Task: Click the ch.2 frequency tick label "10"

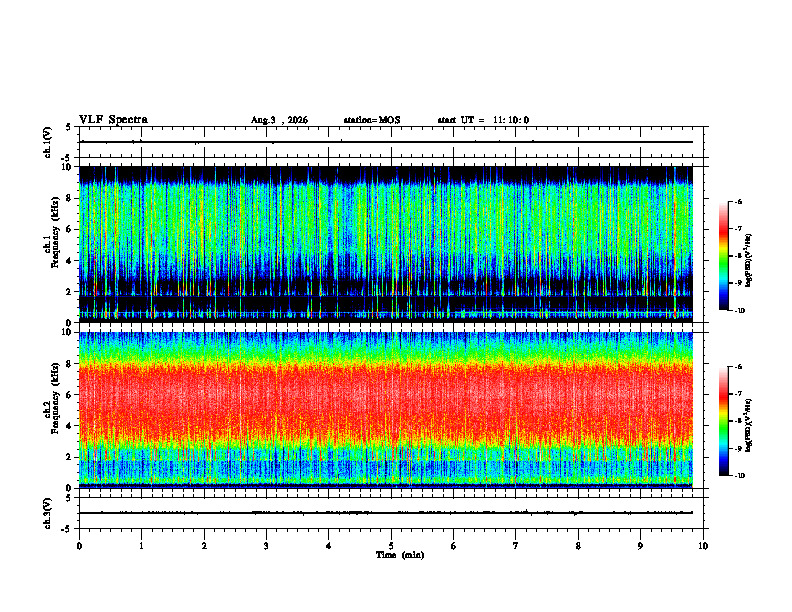Action: (x=68, y=332)
